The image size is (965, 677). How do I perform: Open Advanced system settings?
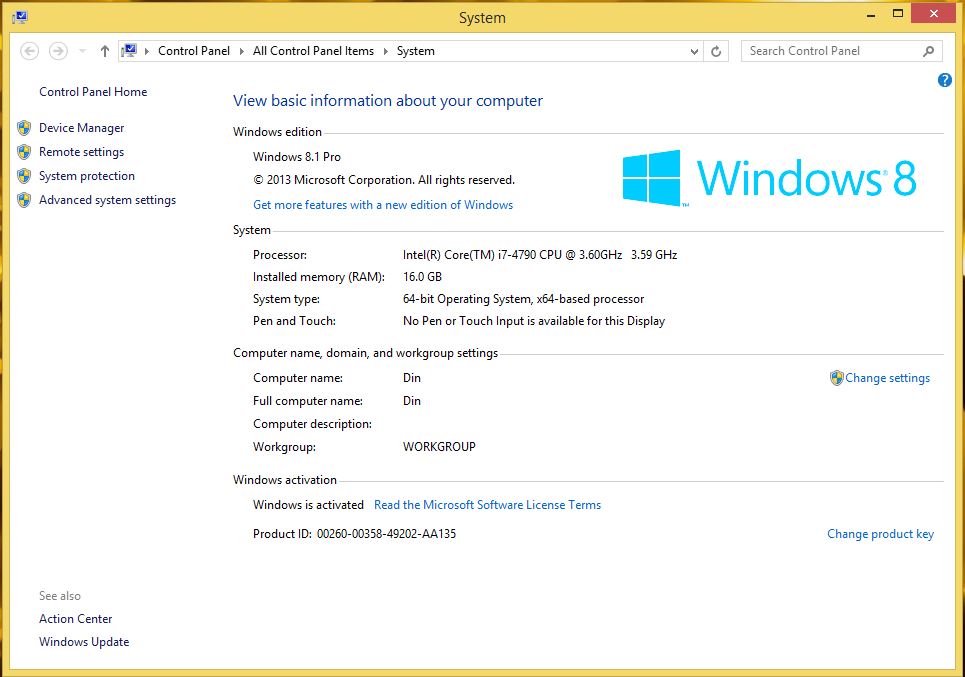(x=105, y=199)
